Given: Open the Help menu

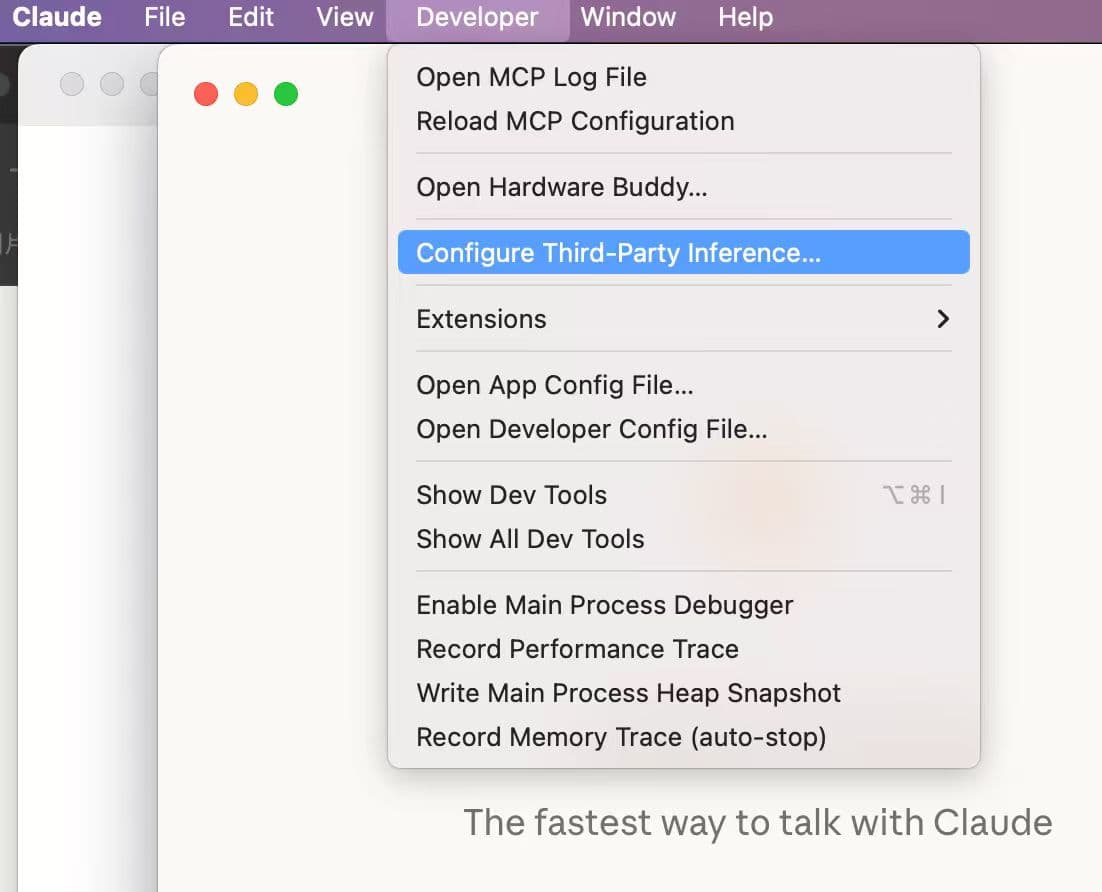Looking at the screenshot, I should [746, 17].
